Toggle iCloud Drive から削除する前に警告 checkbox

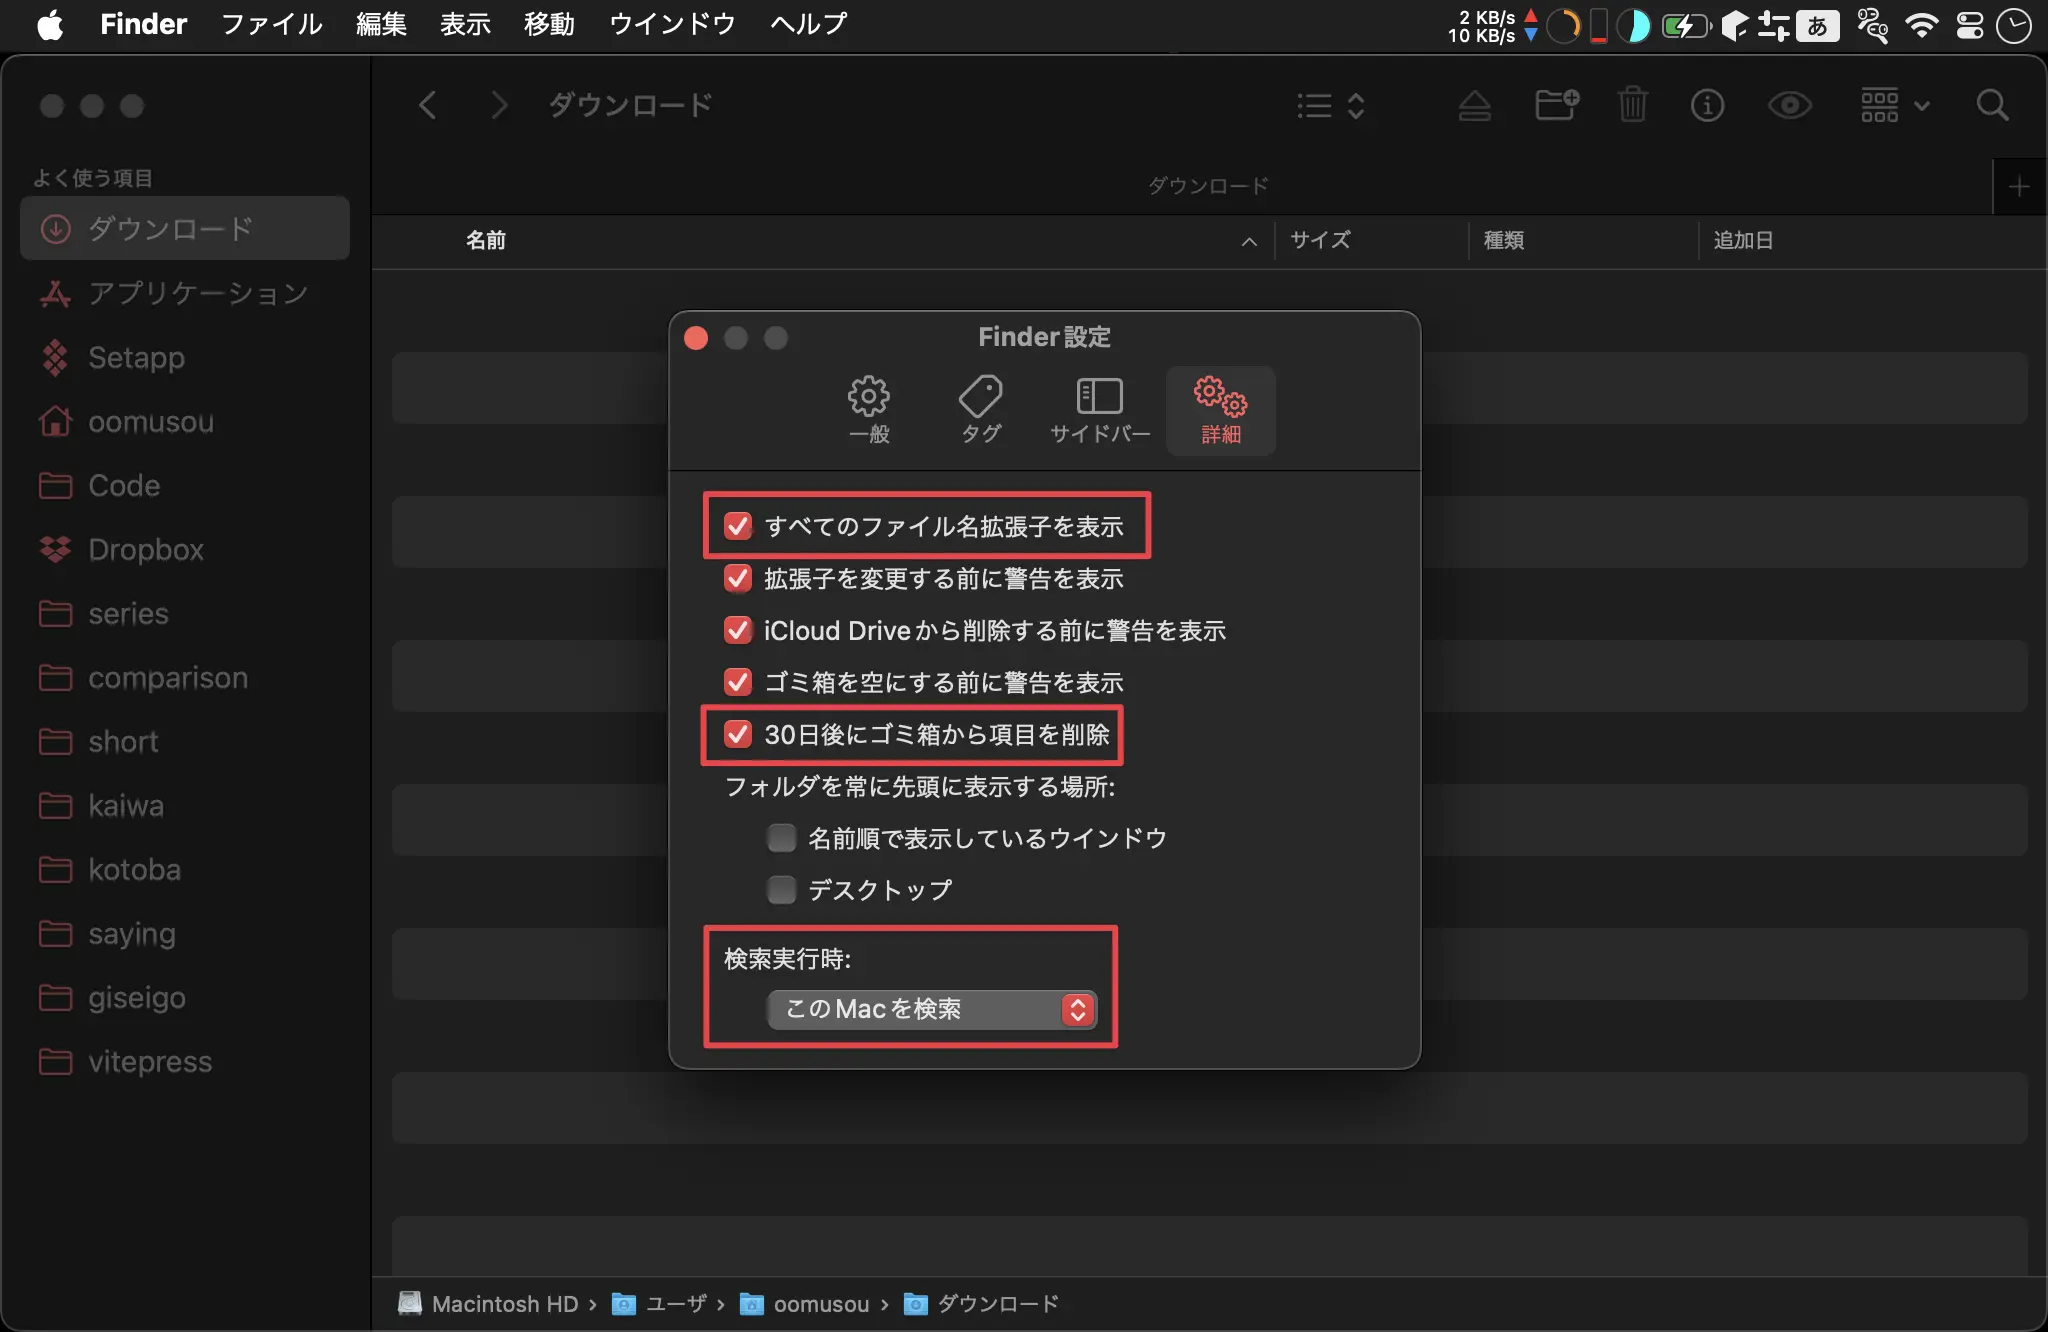(738, 630)
